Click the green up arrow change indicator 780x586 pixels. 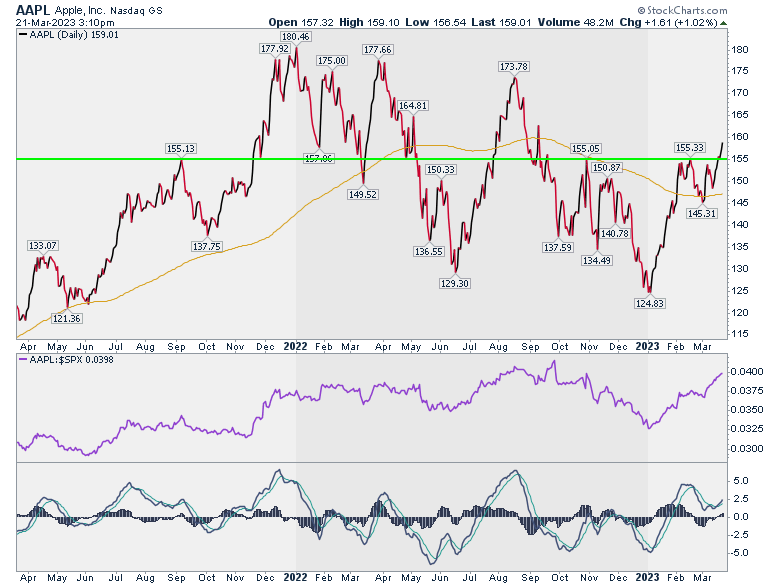coord(724,23)
